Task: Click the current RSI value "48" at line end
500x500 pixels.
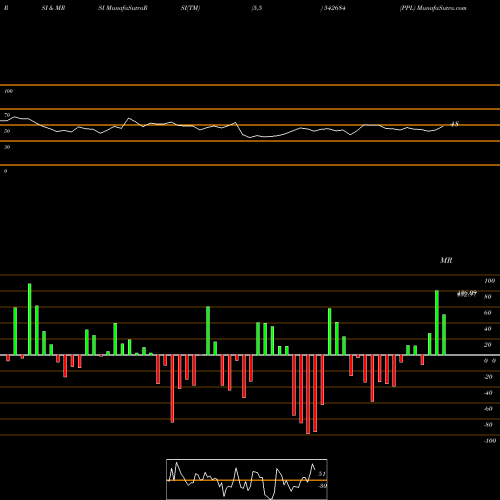Action: click(455, 124)
